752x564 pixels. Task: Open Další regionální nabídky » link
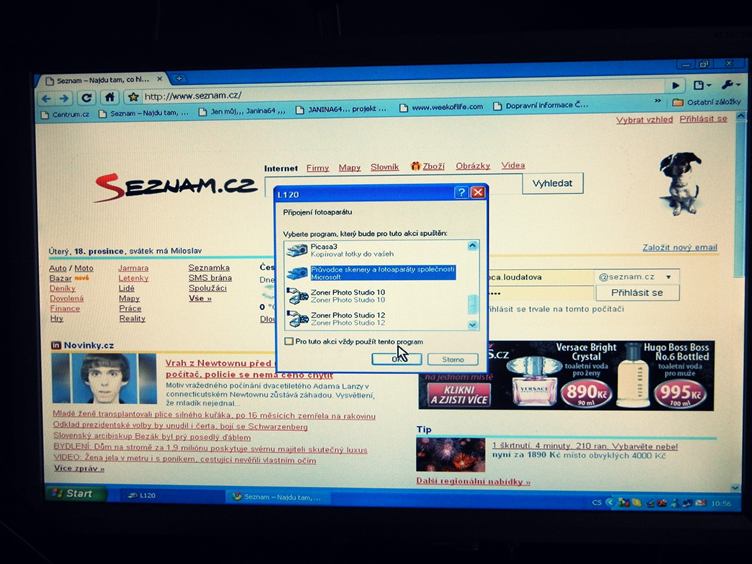[473, 481]
